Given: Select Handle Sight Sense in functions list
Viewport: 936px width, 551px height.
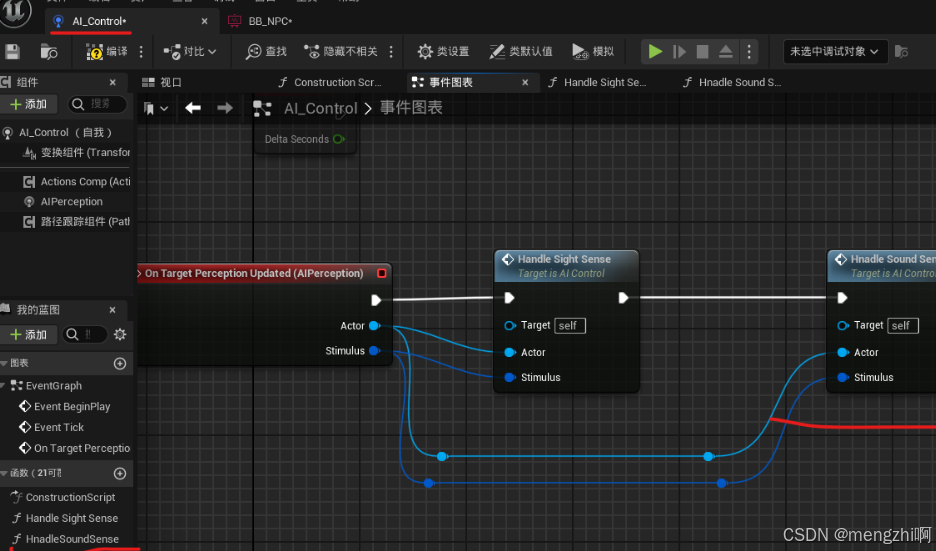Looking at the screenshot, I should coord(67,518).
